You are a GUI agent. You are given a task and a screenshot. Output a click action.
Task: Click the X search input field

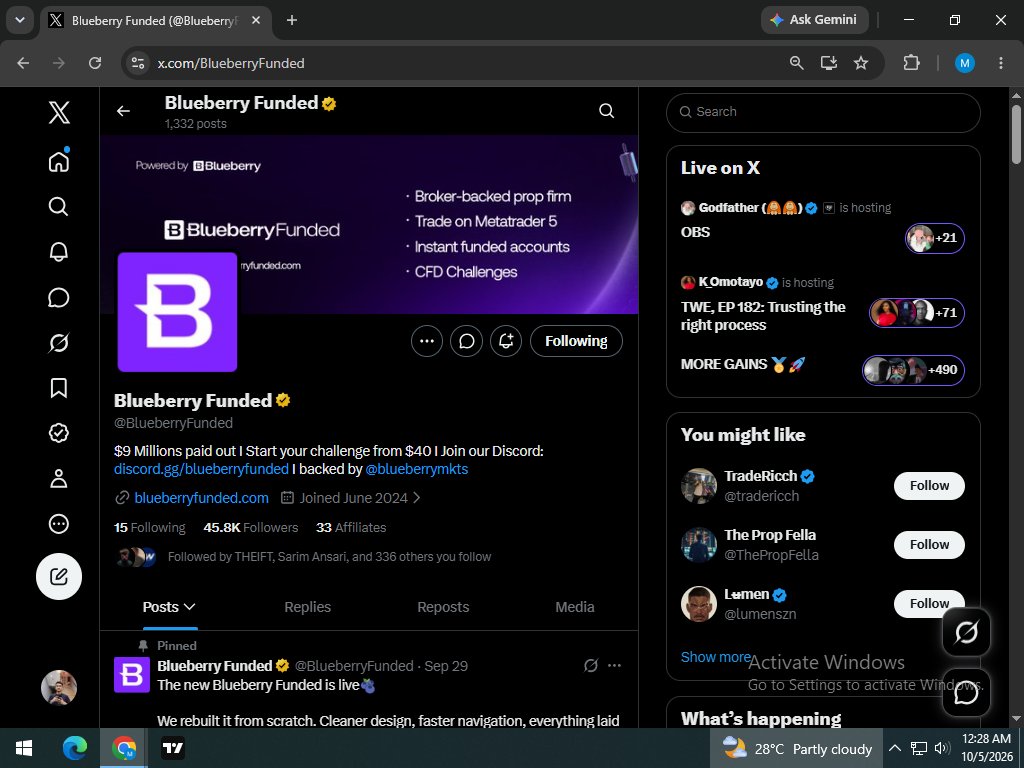click(x=823, y=112)
